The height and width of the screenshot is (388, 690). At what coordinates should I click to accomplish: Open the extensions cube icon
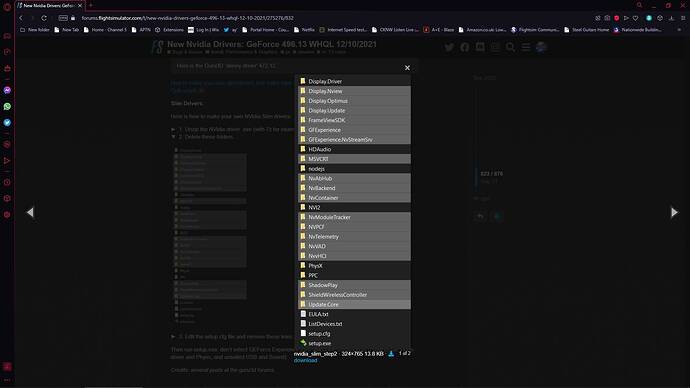(660, 18)
